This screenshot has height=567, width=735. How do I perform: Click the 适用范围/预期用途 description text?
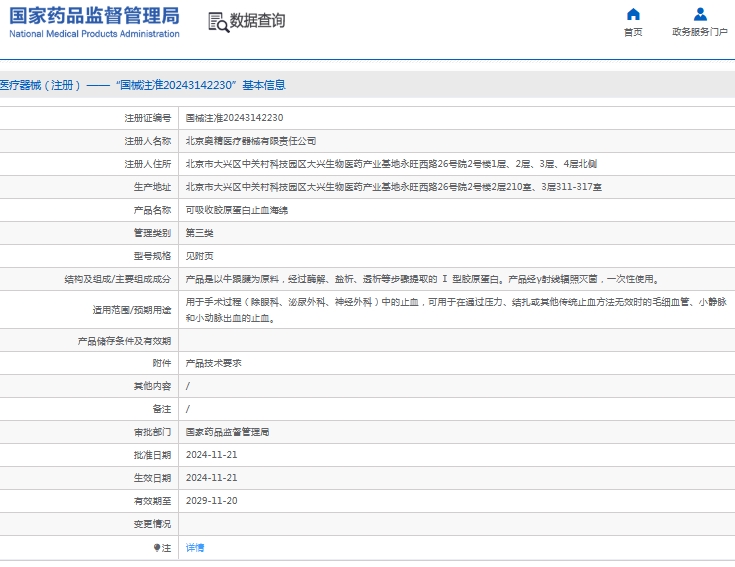click(456, 310)
